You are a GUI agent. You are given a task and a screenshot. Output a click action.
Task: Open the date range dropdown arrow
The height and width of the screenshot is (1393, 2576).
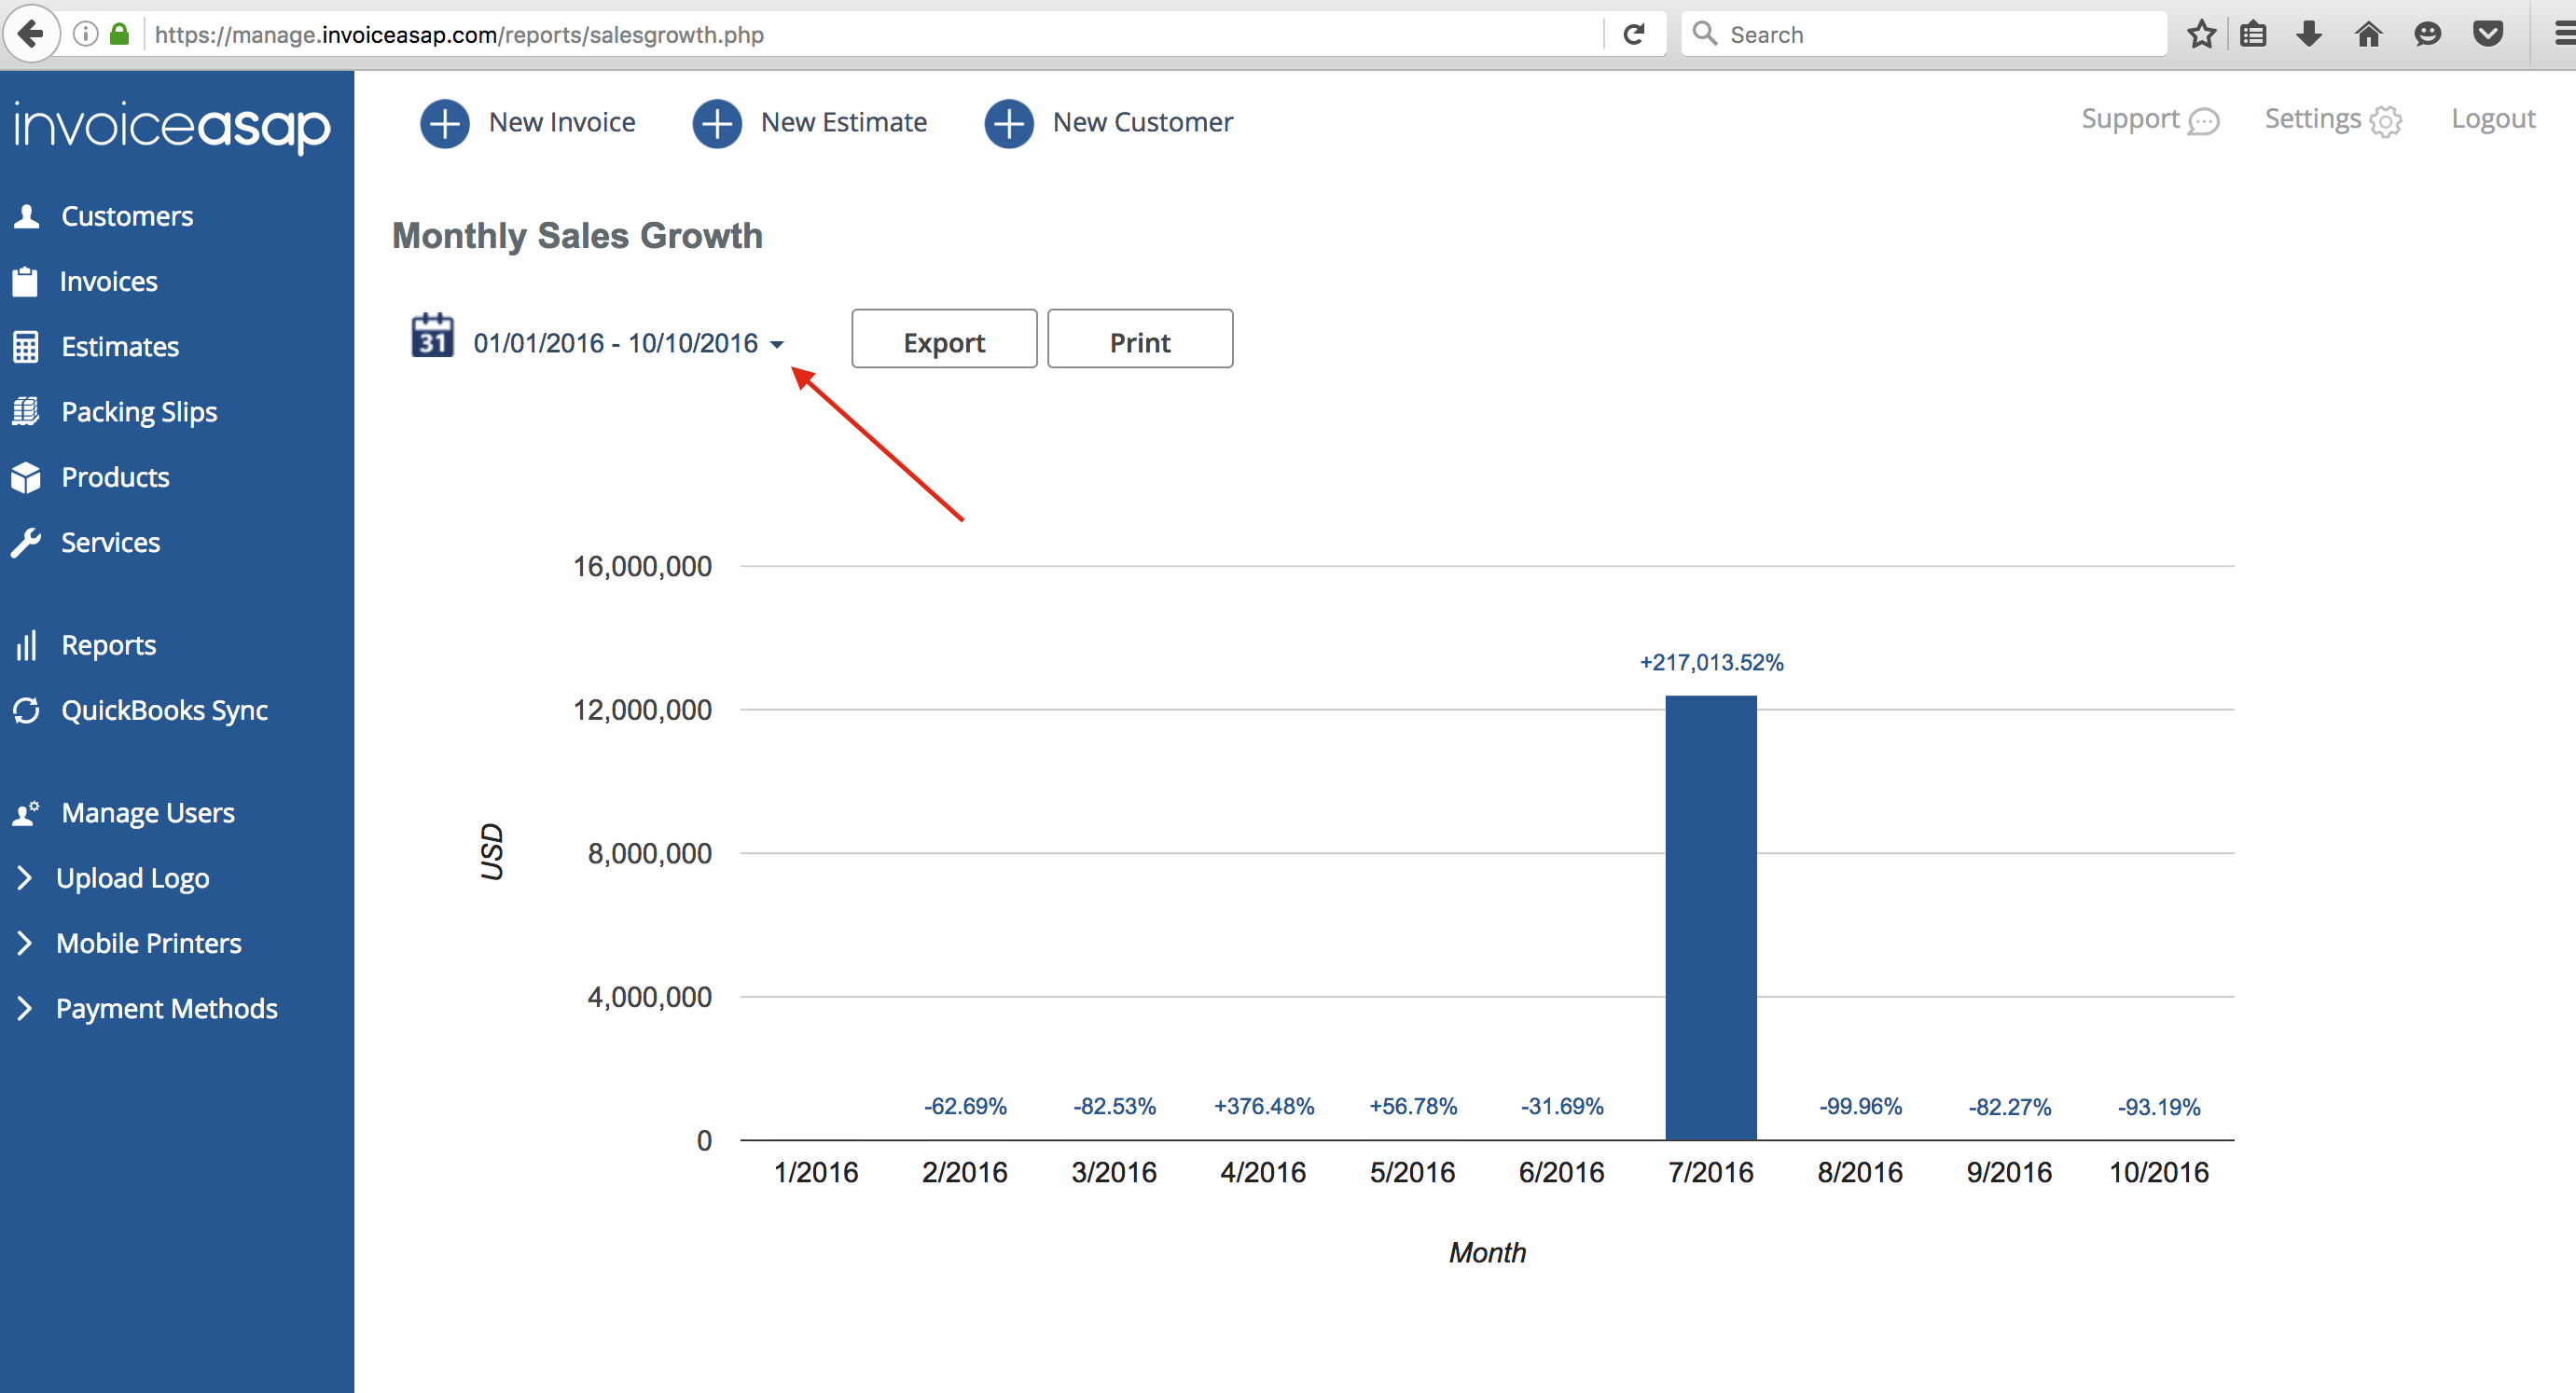pos(777,344)
